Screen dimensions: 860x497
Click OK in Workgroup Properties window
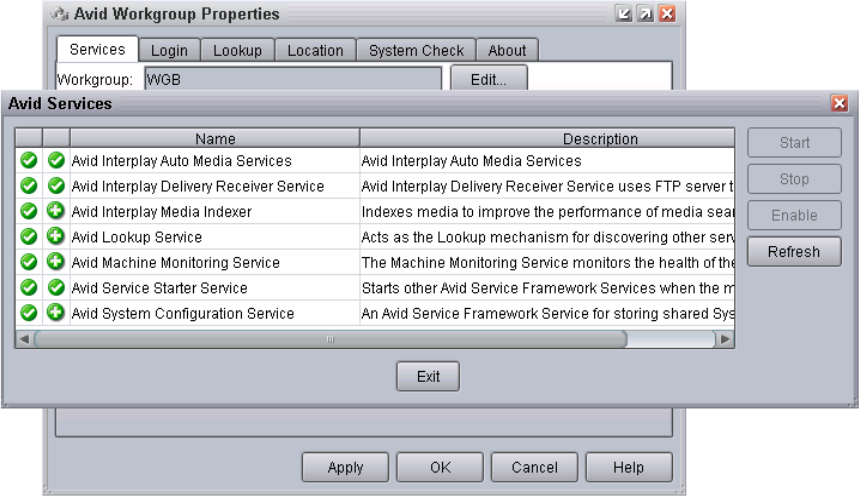pos(440,467)
